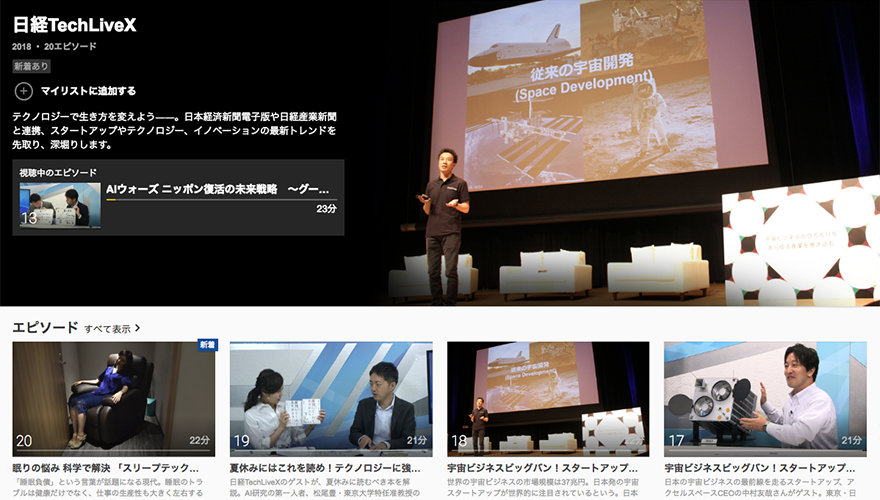Click the plus circle add-to-list icon

[24, 91]
